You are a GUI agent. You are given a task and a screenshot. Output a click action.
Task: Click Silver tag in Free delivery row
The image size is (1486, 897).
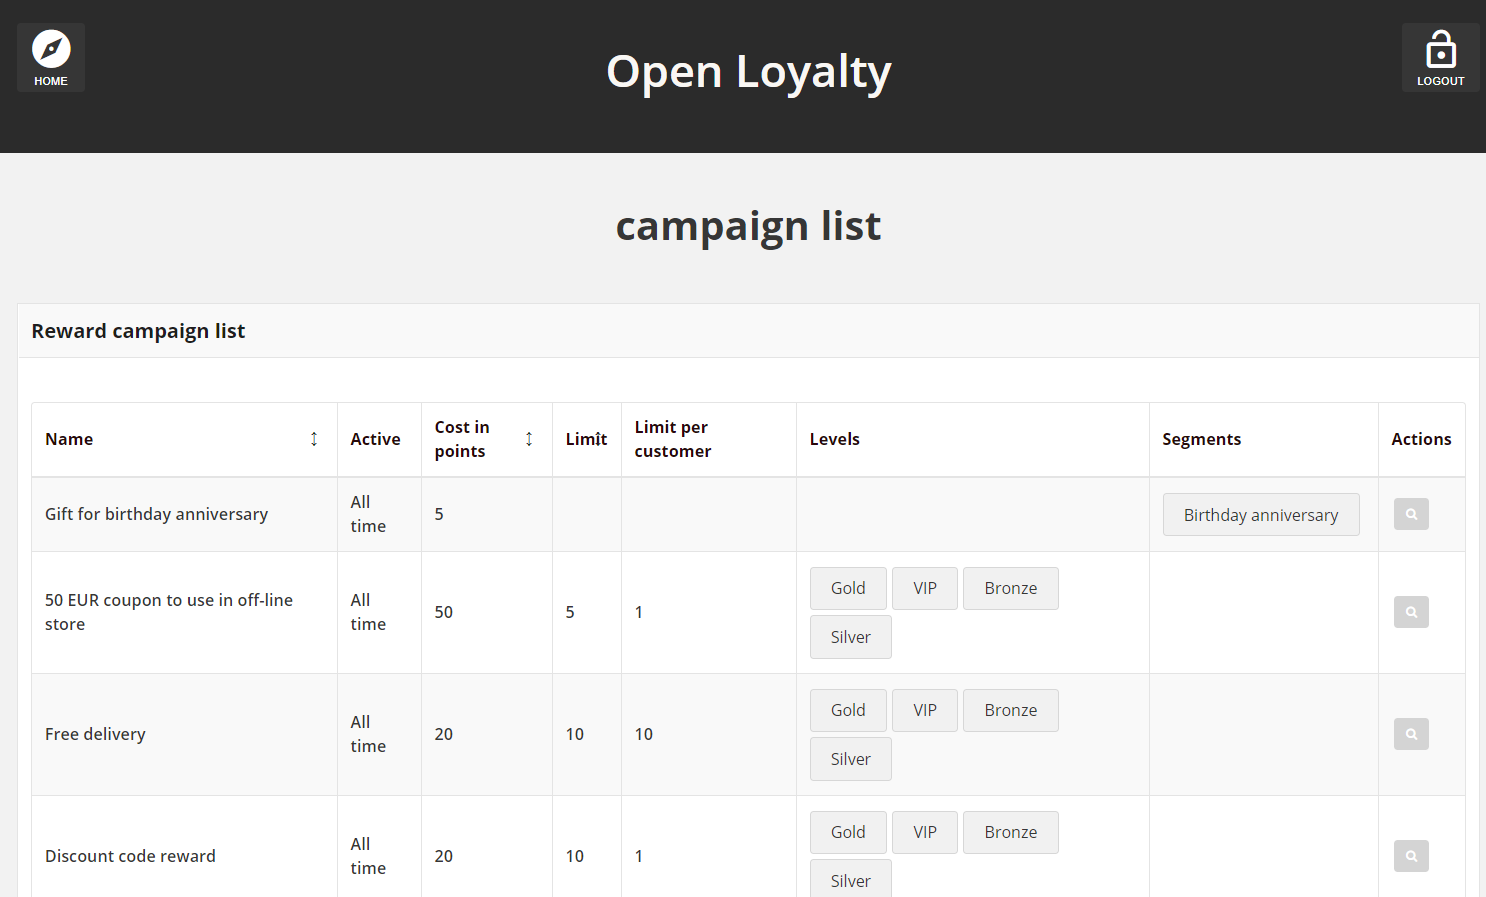(x=851, y=759)
